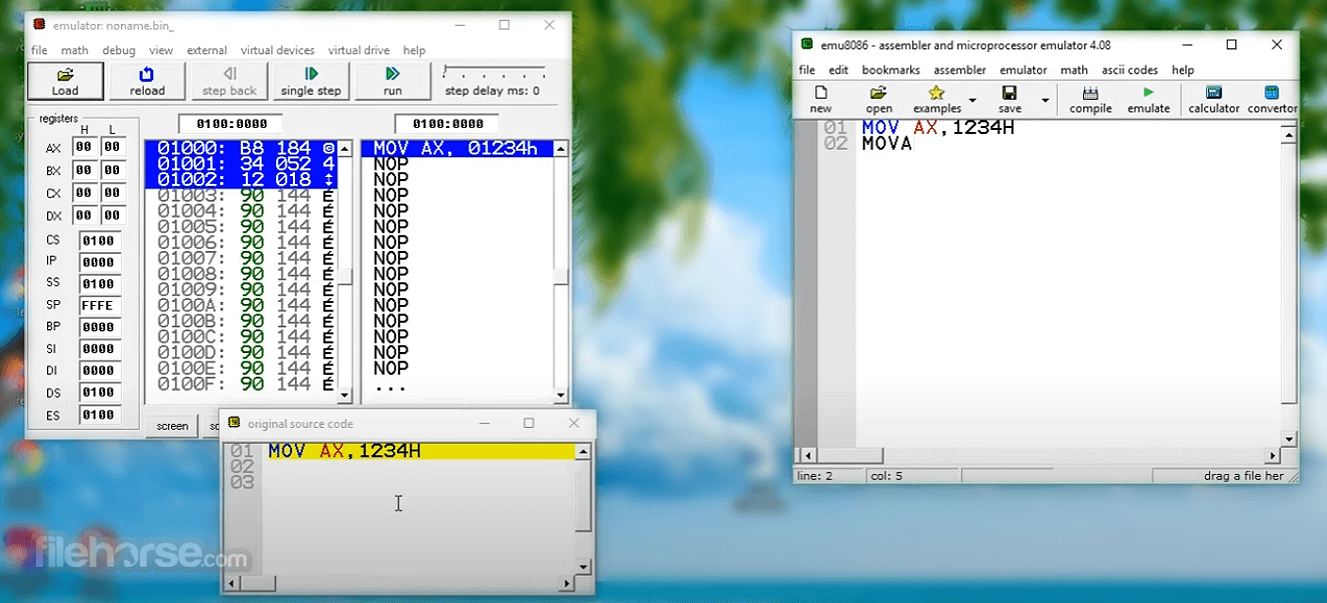Viewport: 1327px width, 603px height.
Task: Open the external menu
Action: coord(206,50)
